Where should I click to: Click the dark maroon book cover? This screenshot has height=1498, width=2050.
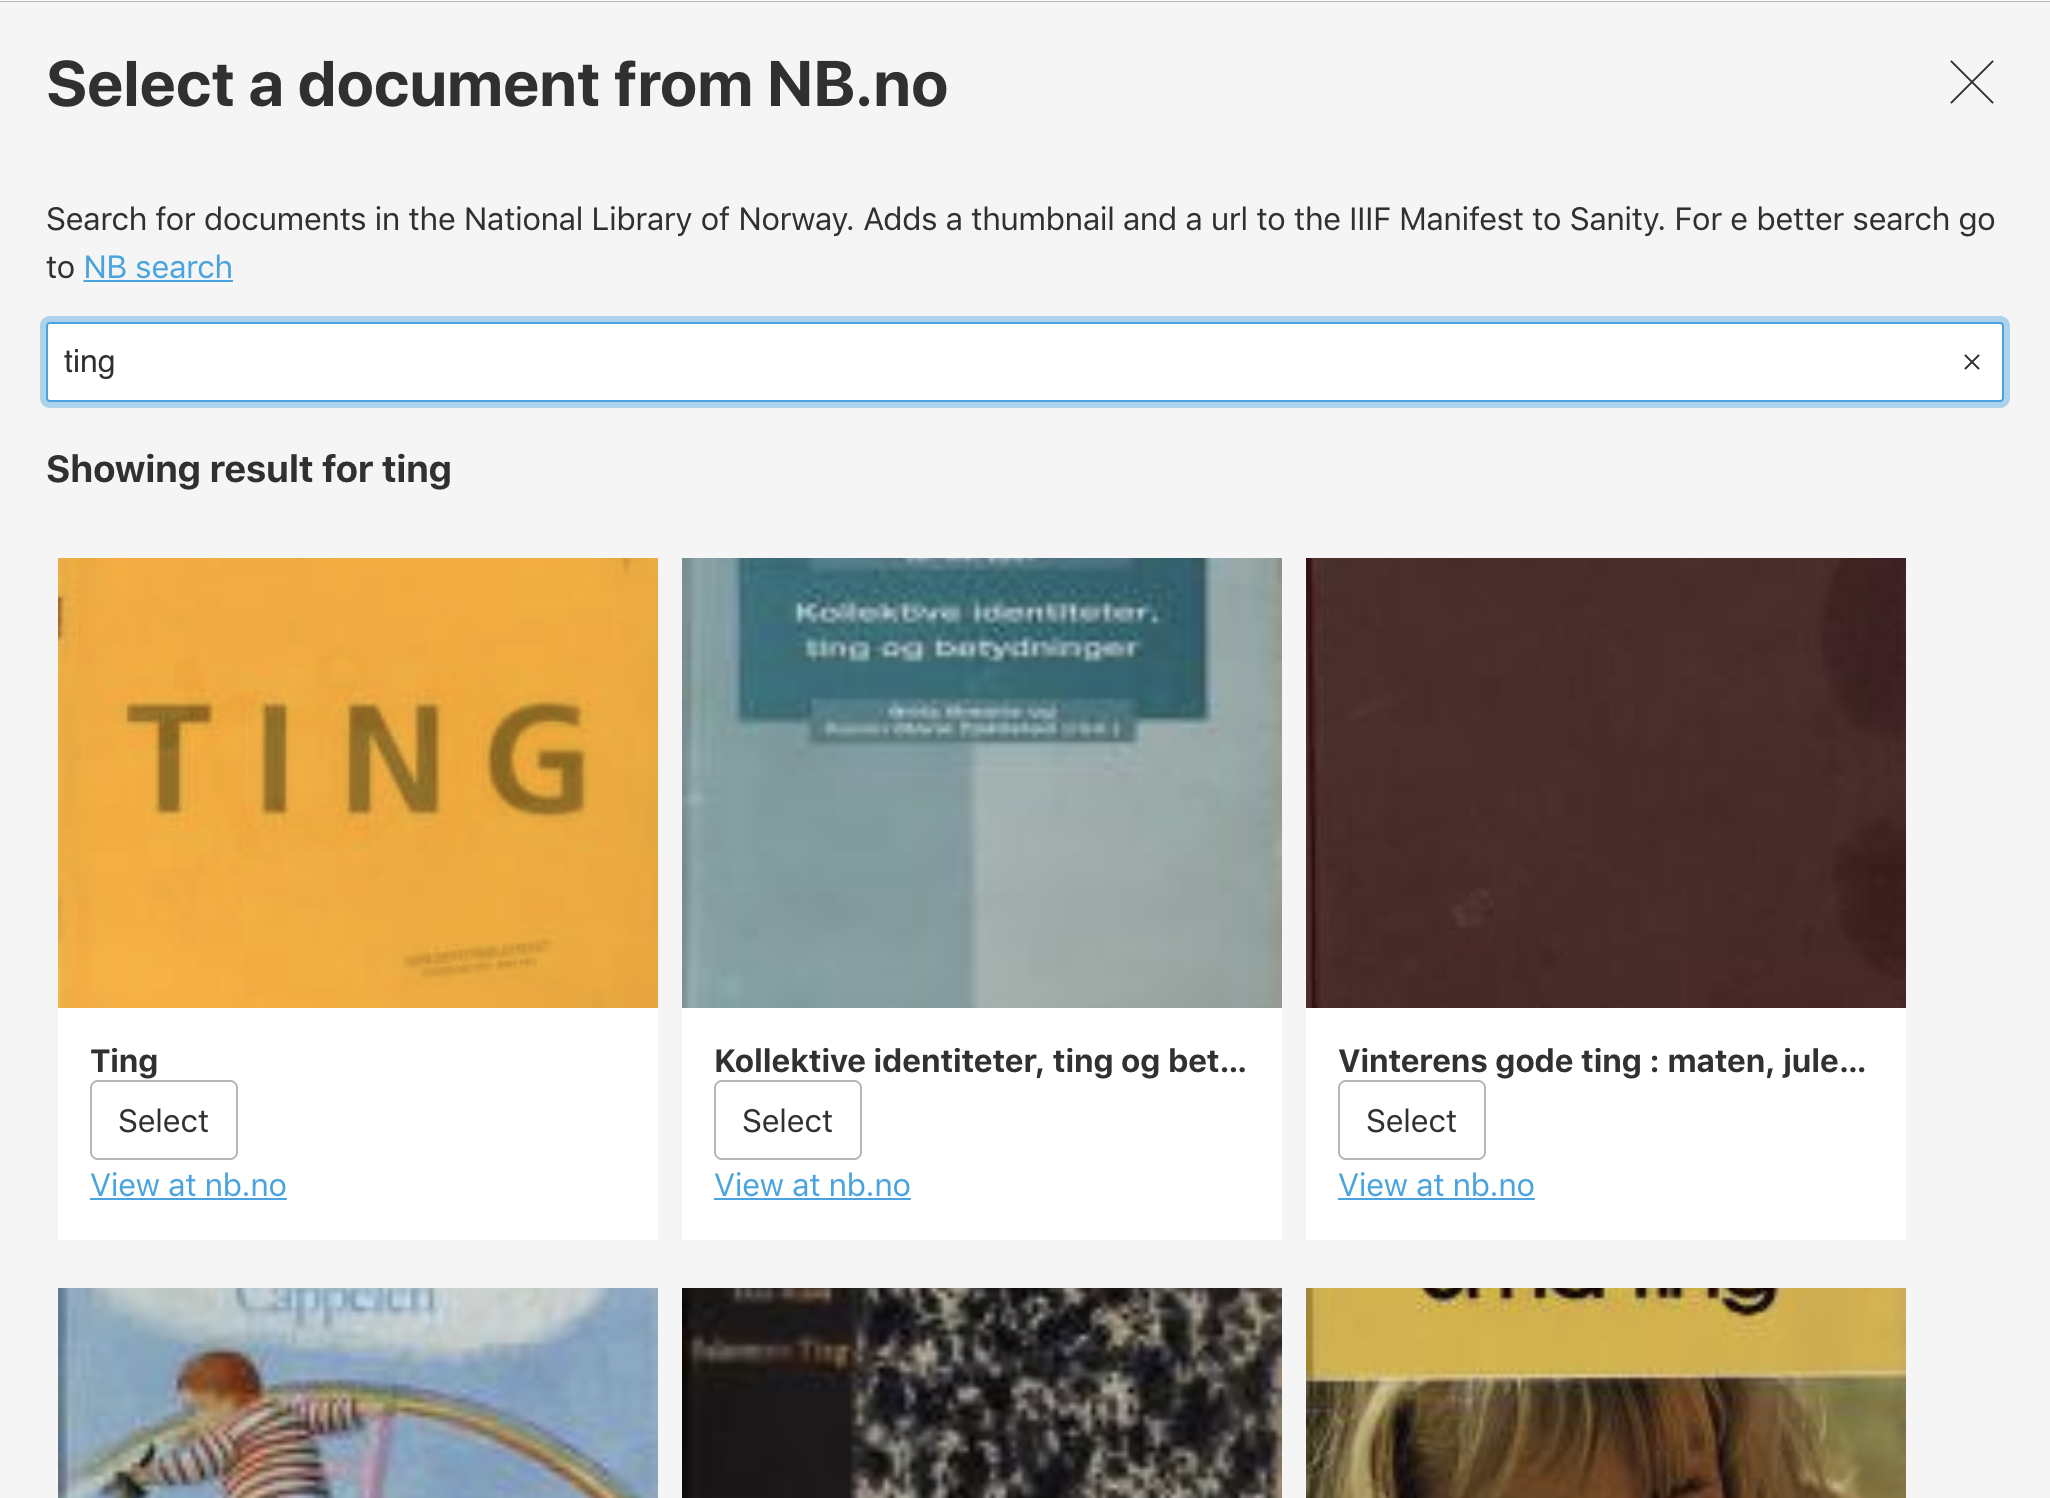coord(1605,782)
